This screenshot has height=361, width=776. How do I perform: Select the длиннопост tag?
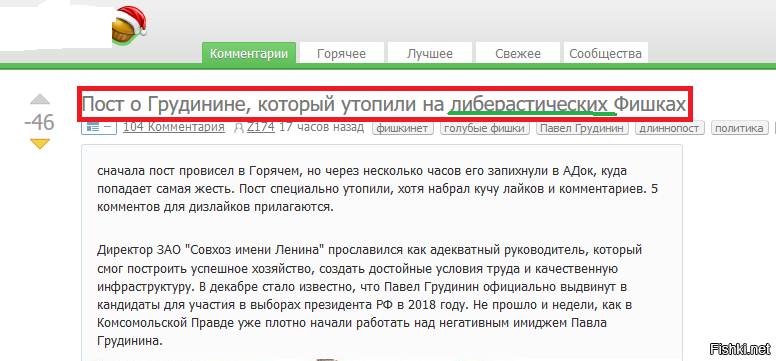(x=670, y=128)
